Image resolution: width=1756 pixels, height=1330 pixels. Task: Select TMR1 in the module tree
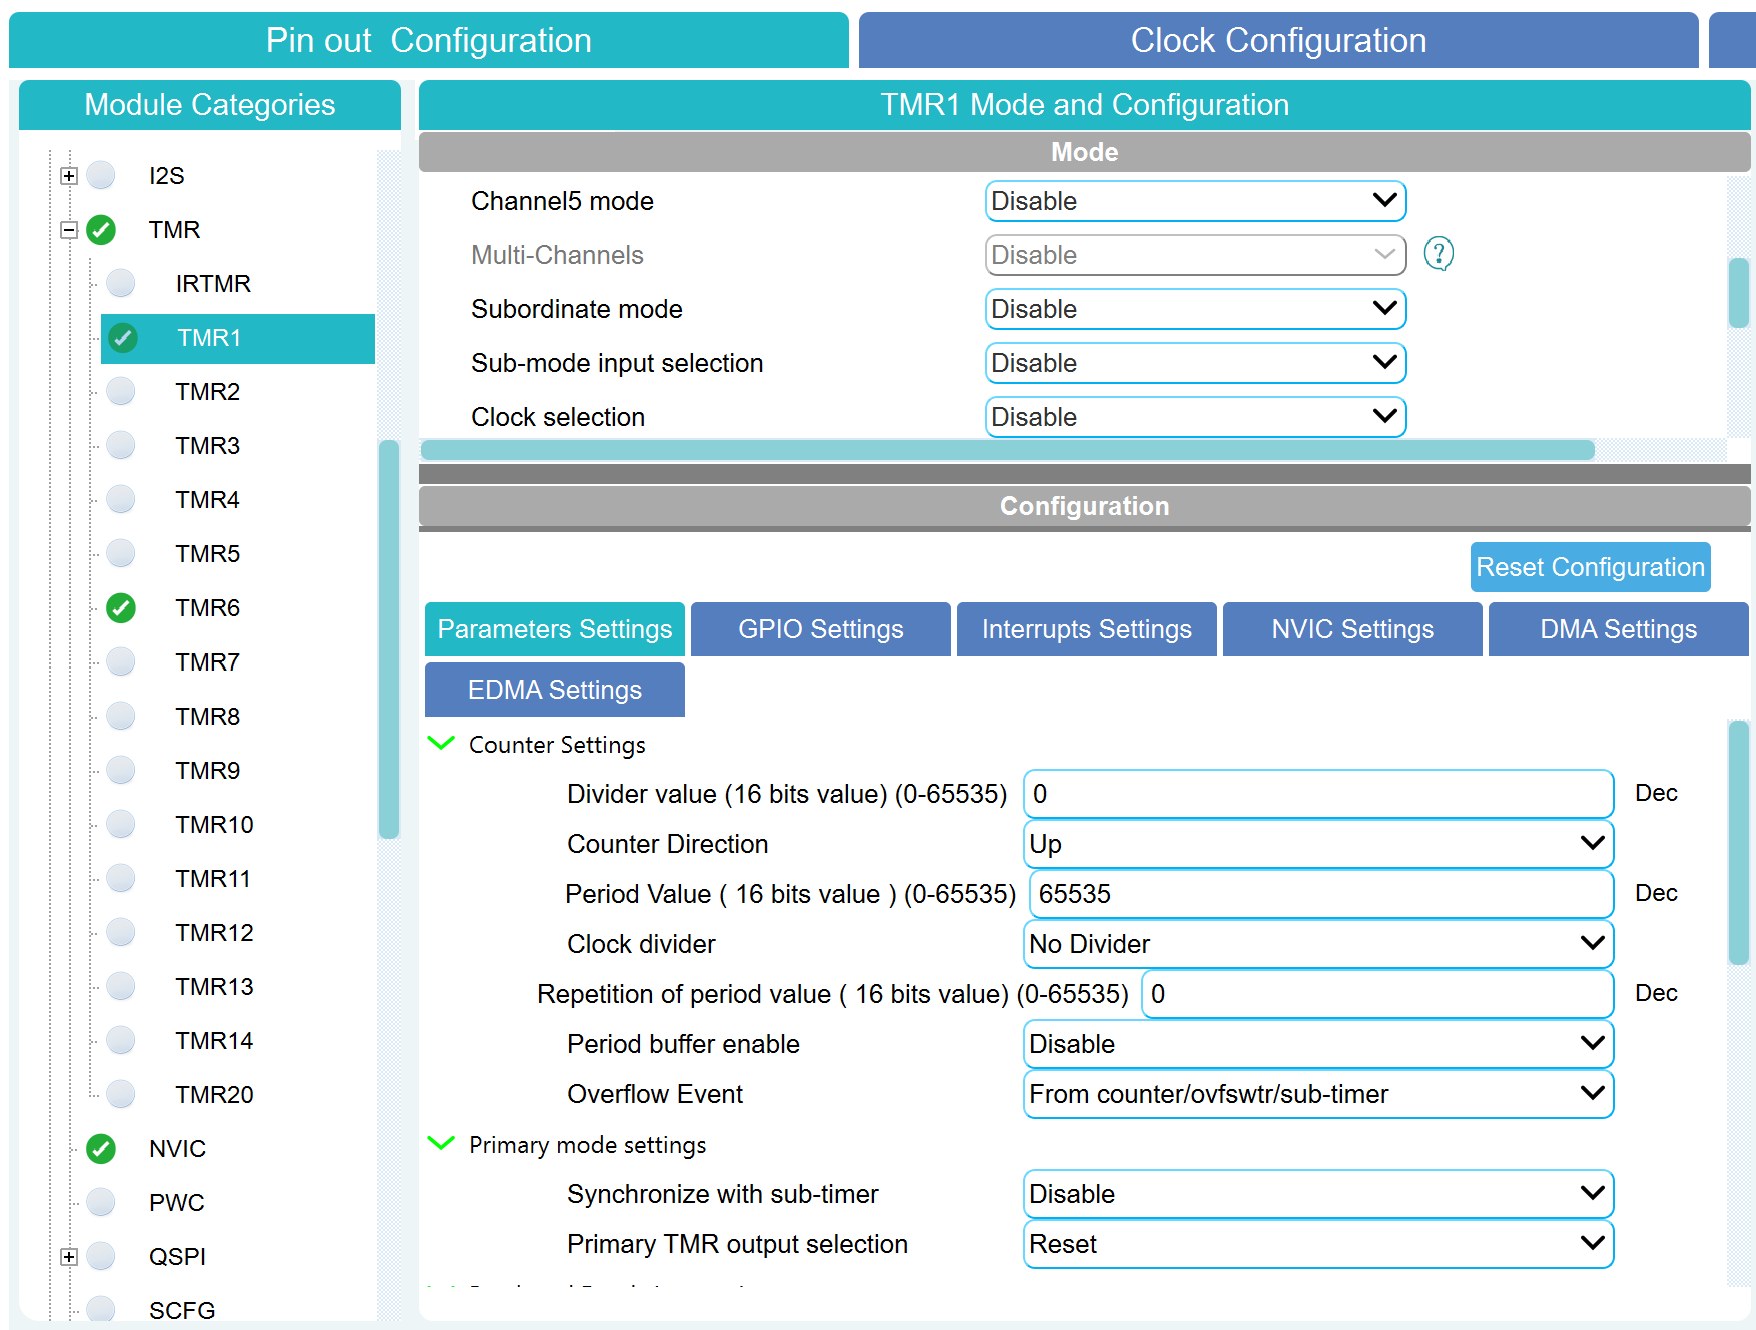click(x=238, y=338)
